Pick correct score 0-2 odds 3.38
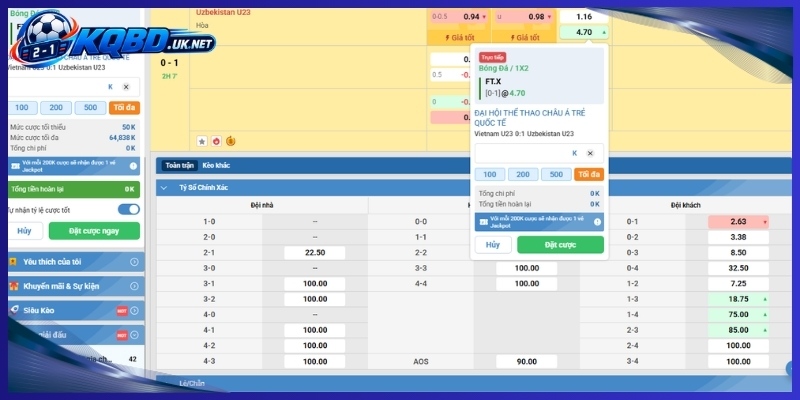This screenshot has height=400, width=800. coord(738,237)
